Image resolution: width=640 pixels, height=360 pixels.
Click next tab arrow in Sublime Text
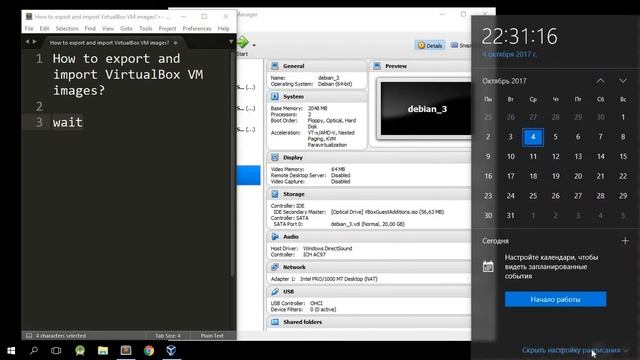pos(35,42)
